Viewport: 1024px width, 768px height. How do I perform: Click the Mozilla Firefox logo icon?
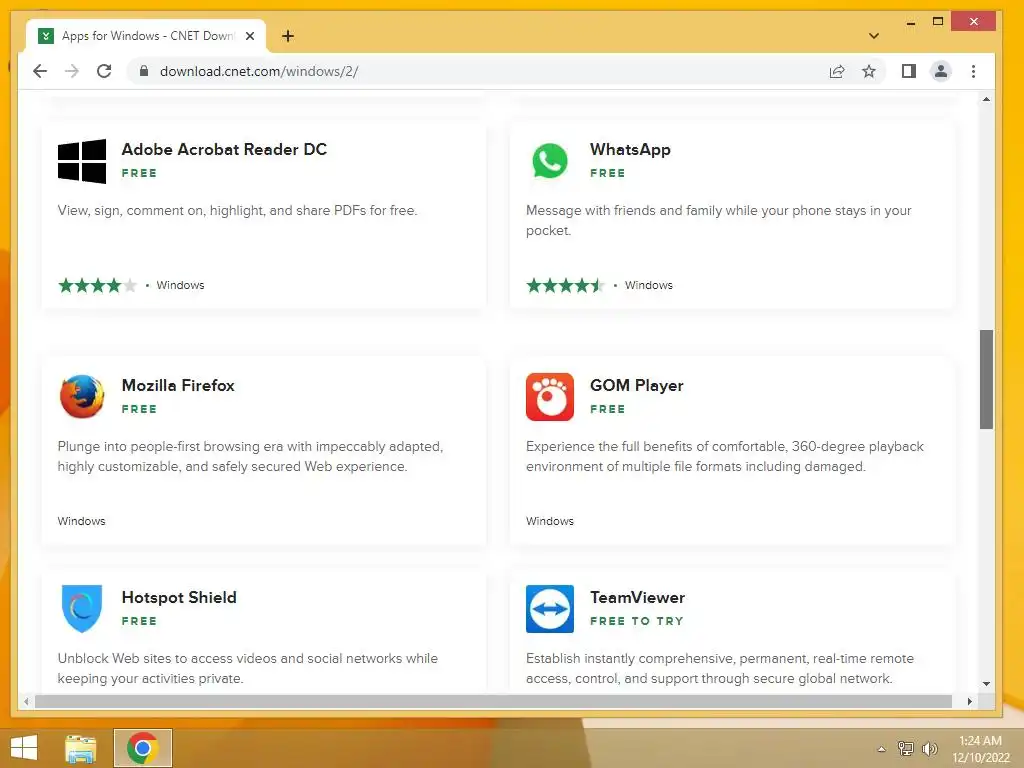[x=82, y=396]
